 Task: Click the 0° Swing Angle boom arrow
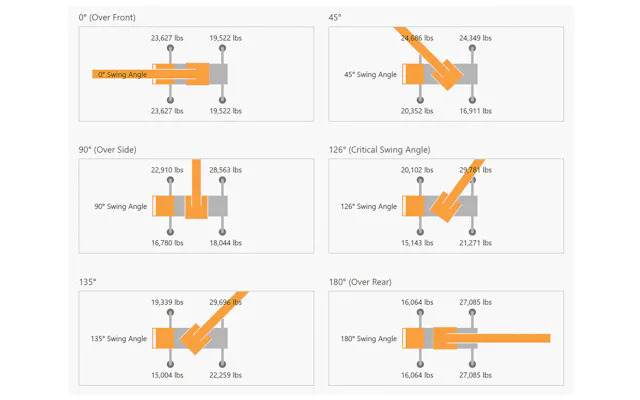tap(151, 74)
